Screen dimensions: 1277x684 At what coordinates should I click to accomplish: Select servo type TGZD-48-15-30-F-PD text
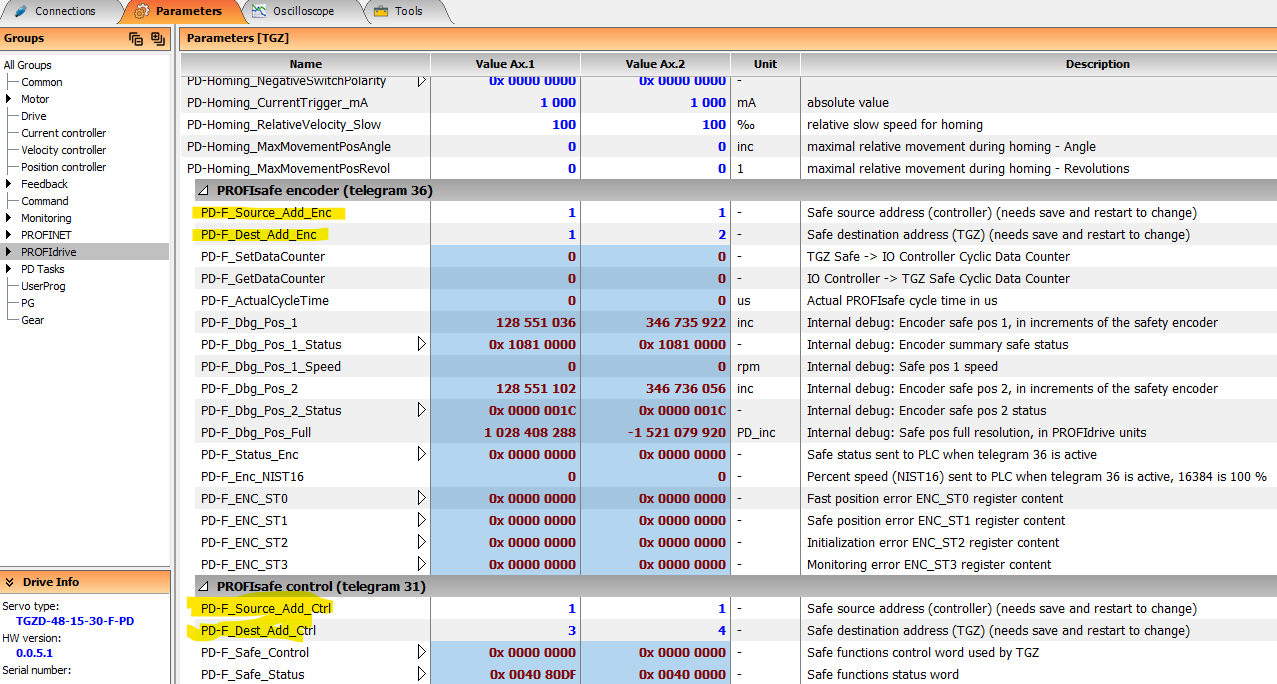coord(75,621)
